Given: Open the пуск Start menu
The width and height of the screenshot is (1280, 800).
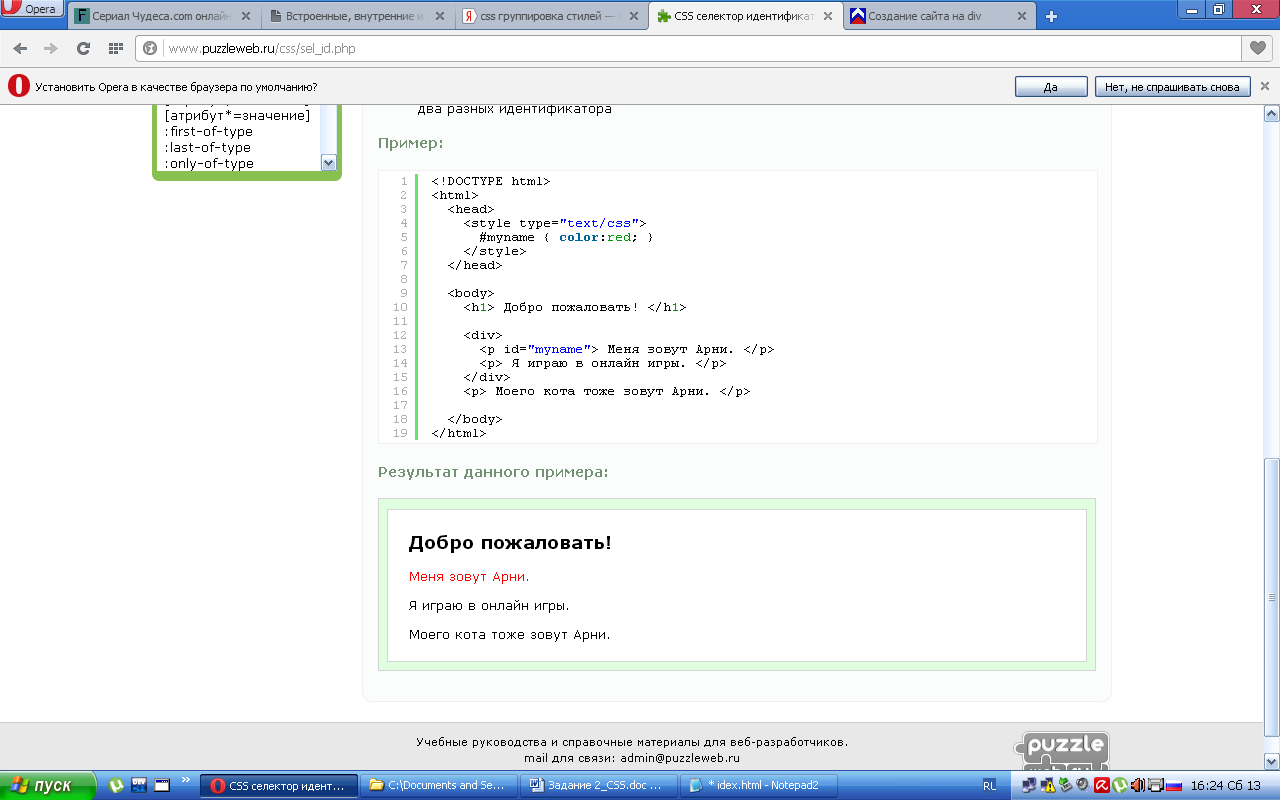Looking at the screenshot, I should 48,785.
